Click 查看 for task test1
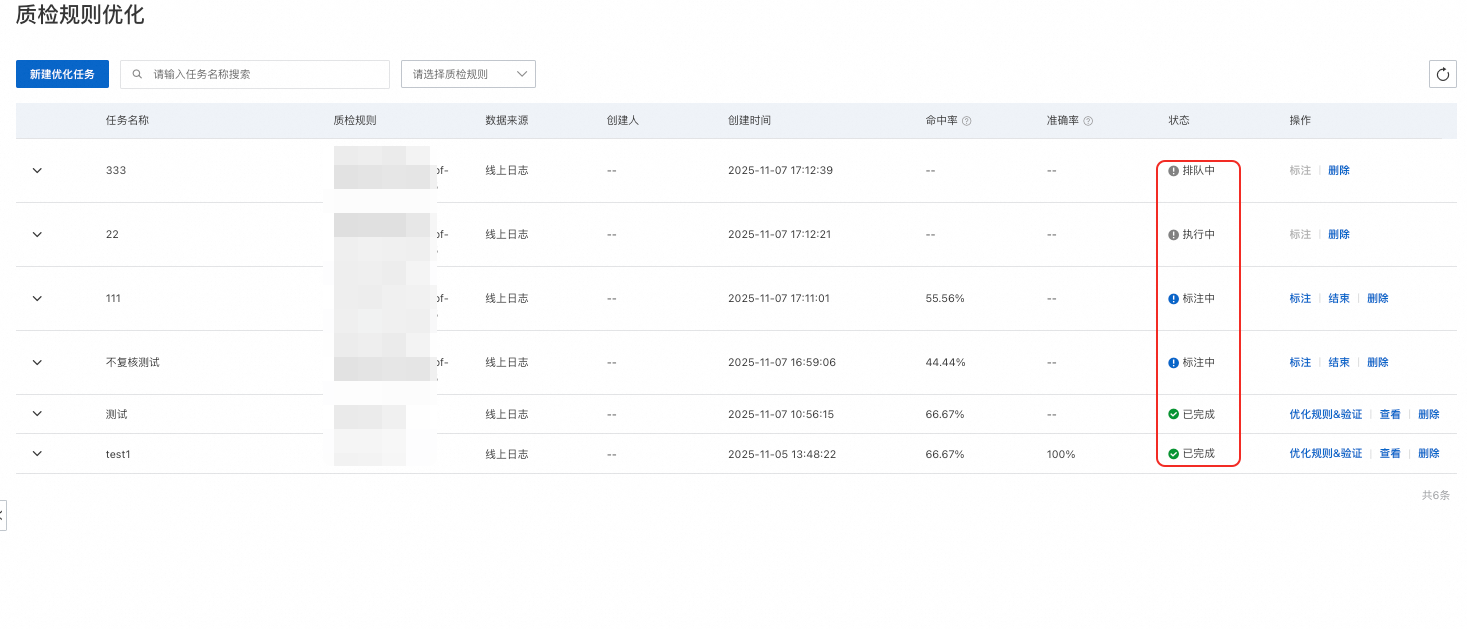 click(1390, 454)
